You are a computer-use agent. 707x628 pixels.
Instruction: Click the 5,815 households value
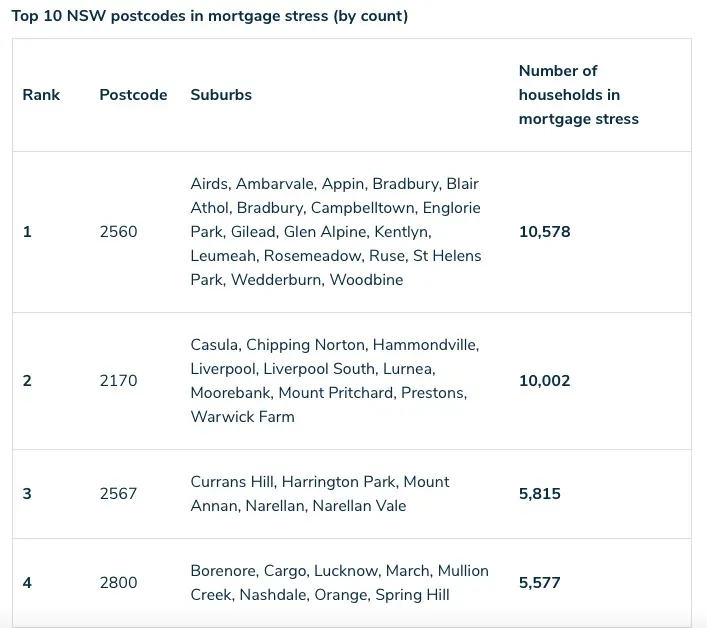540,493
